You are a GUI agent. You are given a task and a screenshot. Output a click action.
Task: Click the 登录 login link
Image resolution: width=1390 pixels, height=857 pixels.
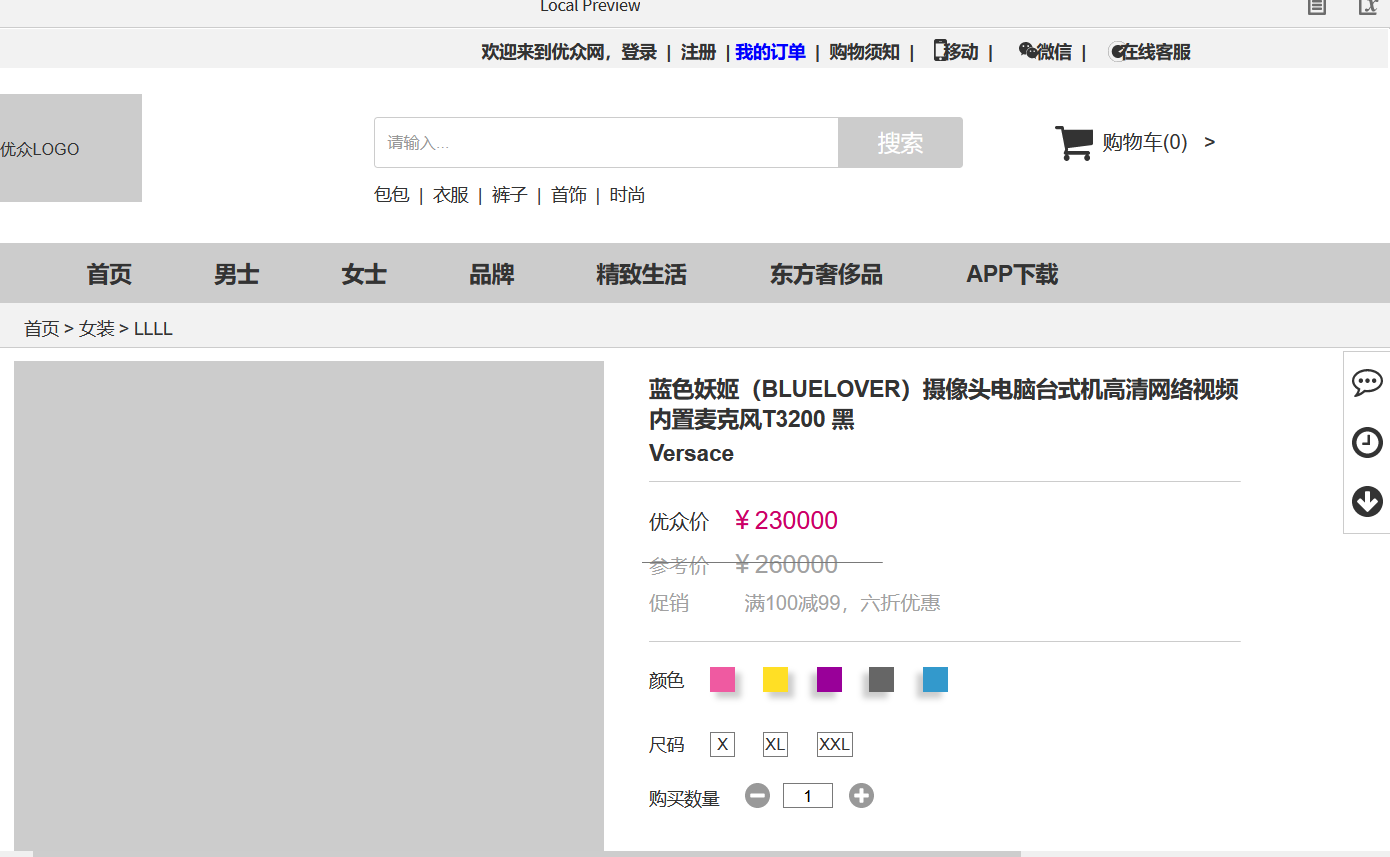coord(639,52)
